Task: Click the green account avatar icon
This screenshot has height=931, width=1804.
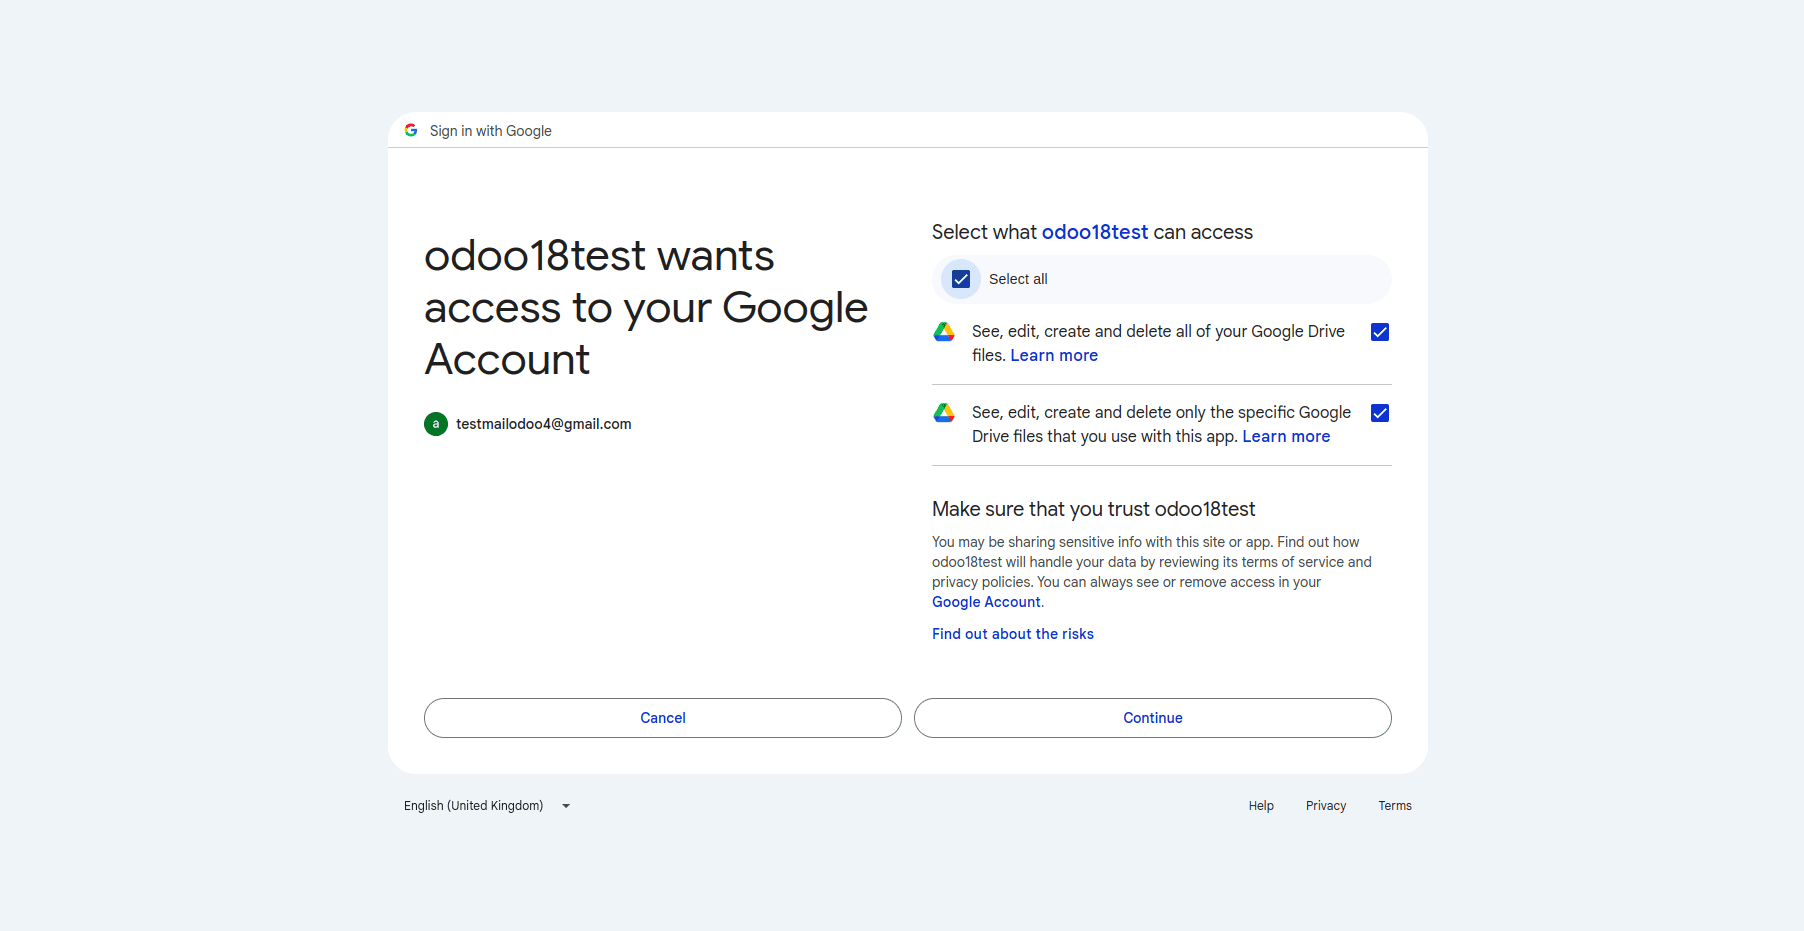Action: coord(436,424)
